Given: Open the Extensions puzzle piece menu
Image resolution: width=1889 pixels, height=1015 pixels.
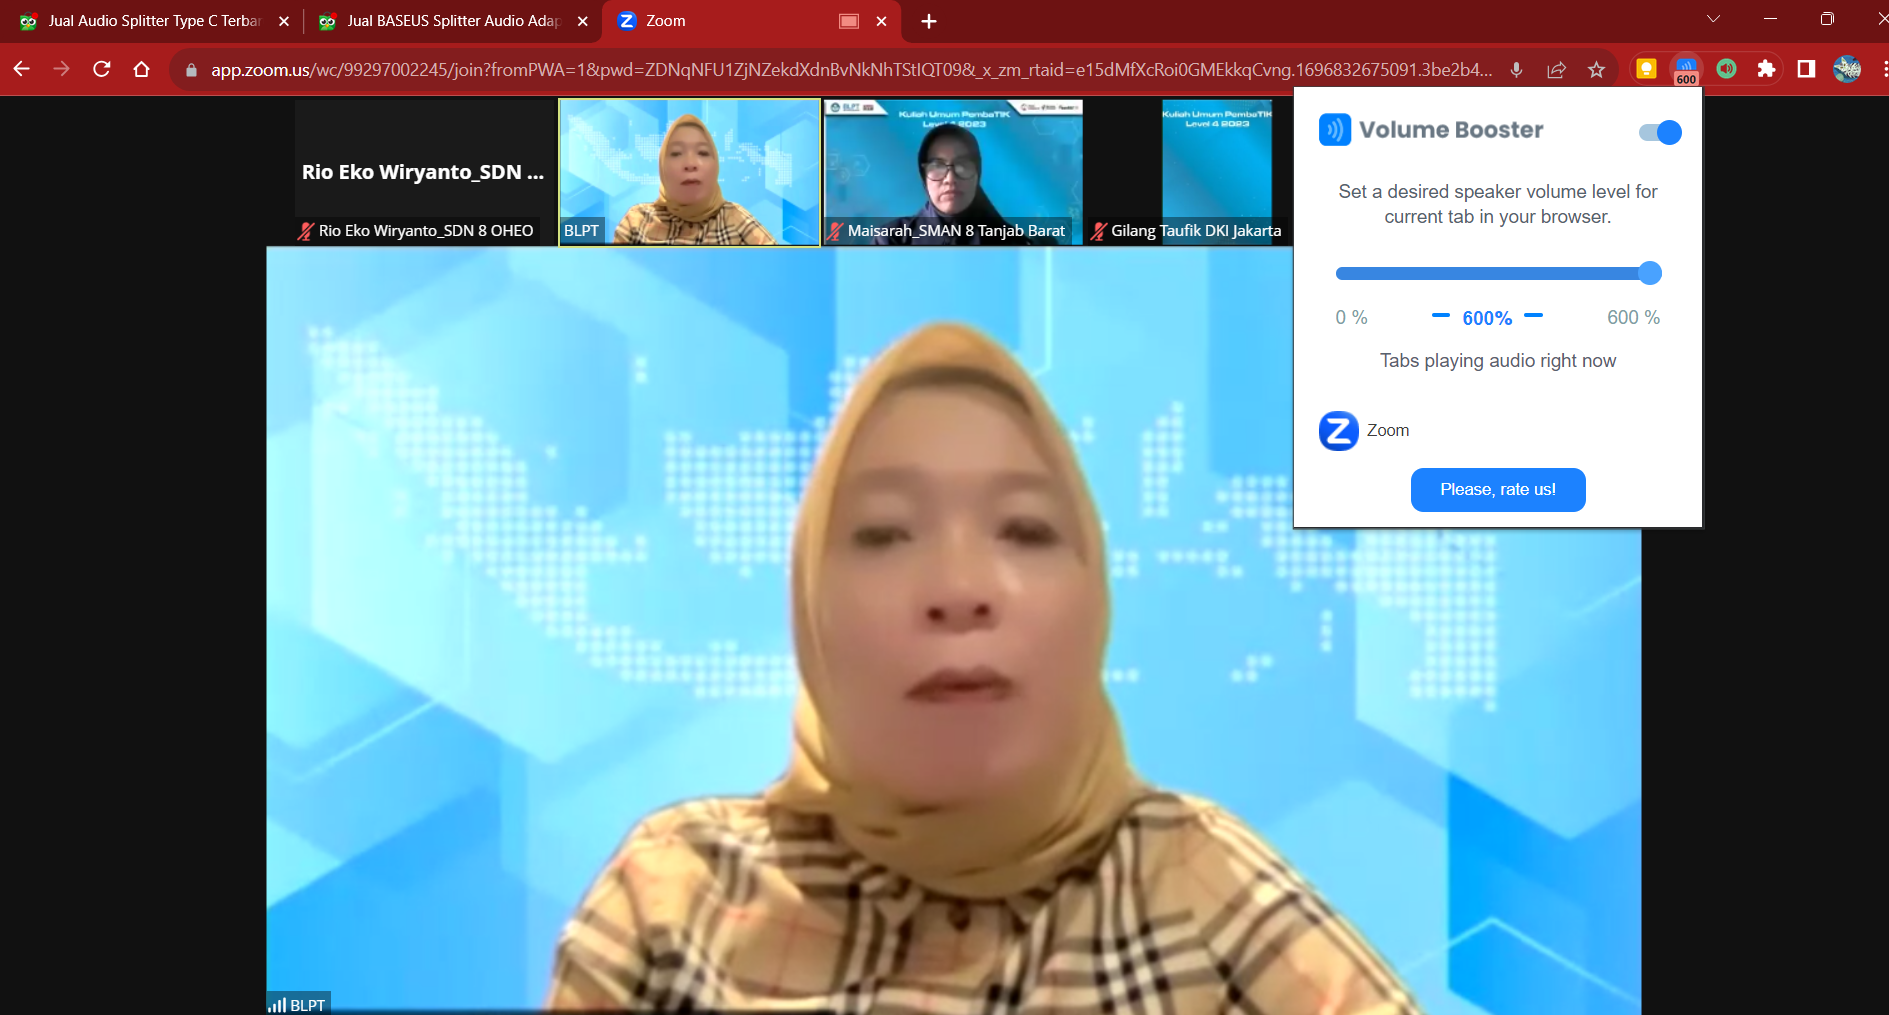Looking at the screenshot, I should click(1766, 69).
